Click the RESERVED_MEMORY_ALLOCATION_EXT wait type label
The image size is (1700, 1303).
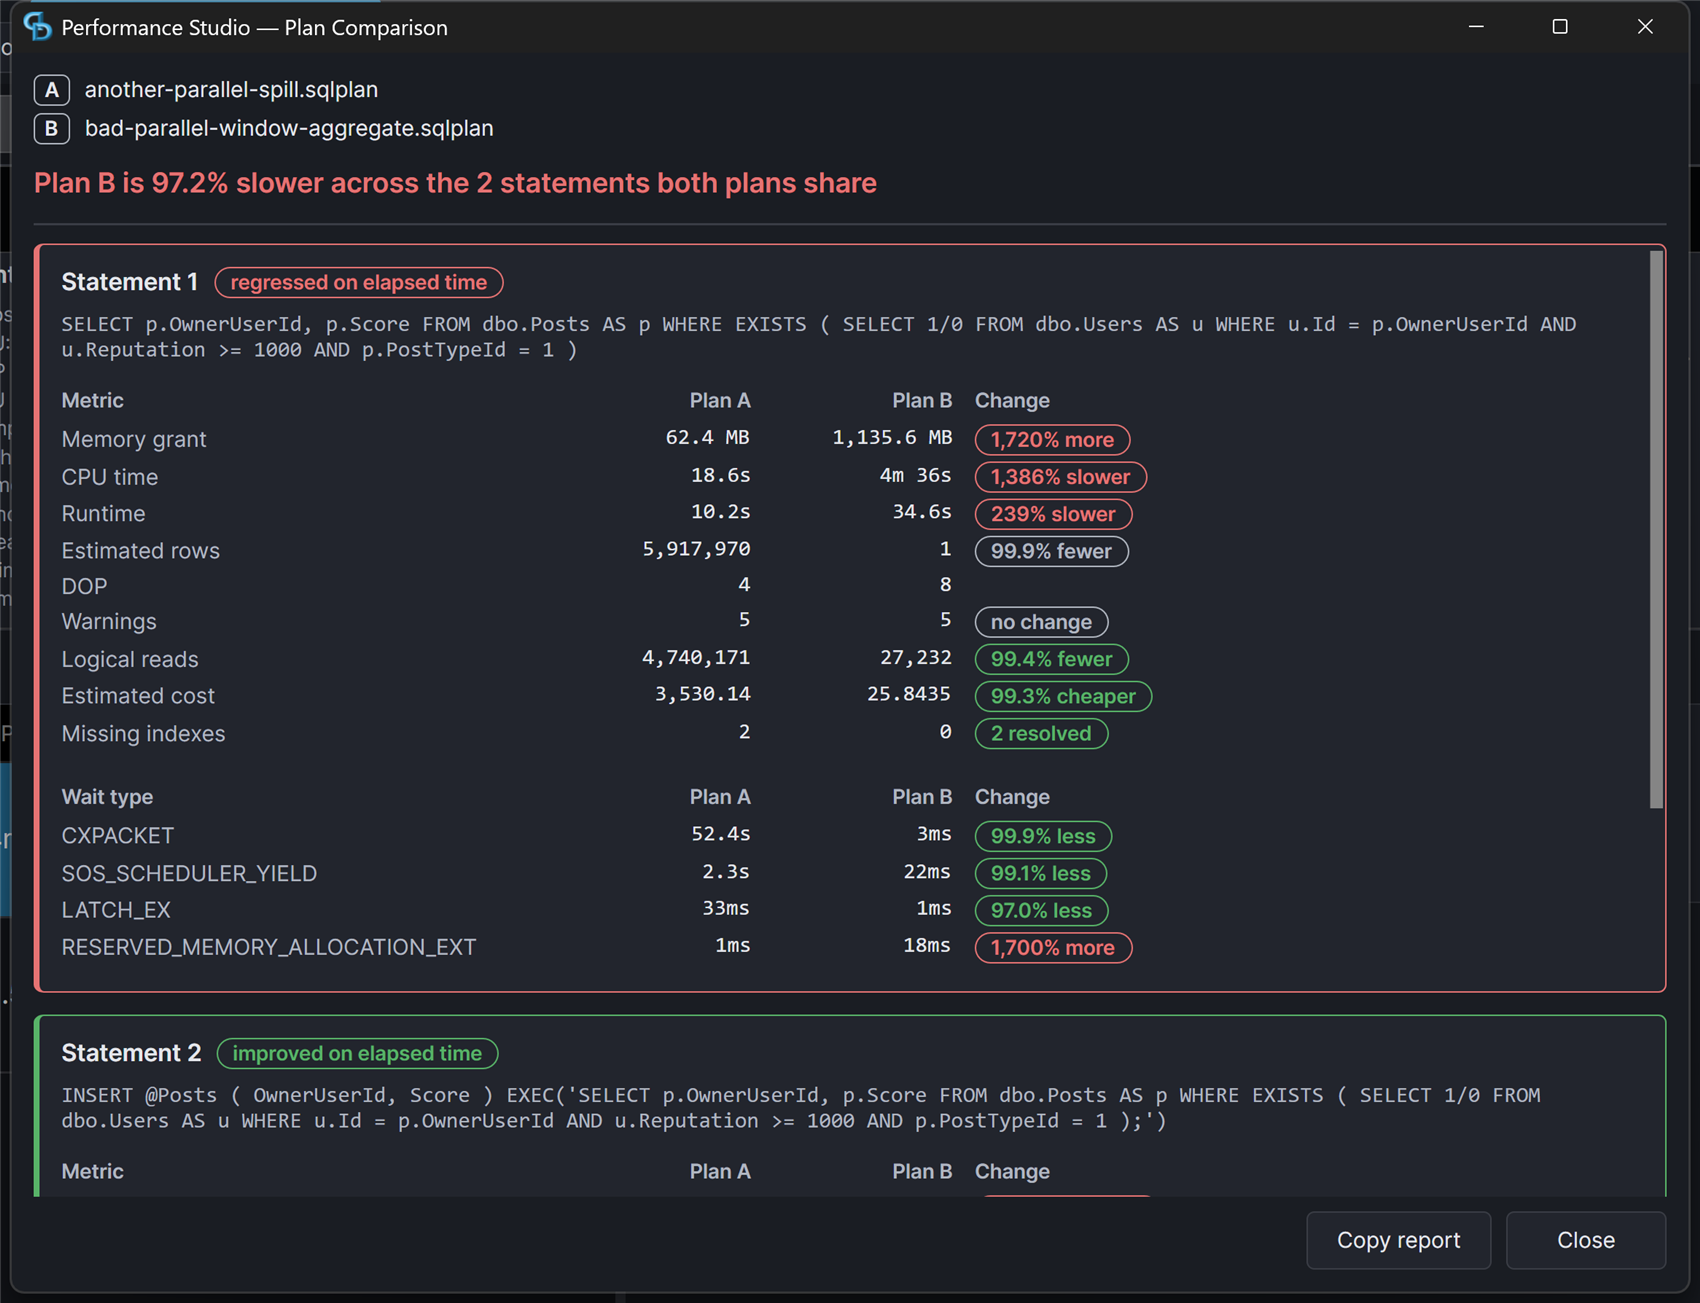click(269, 947)
